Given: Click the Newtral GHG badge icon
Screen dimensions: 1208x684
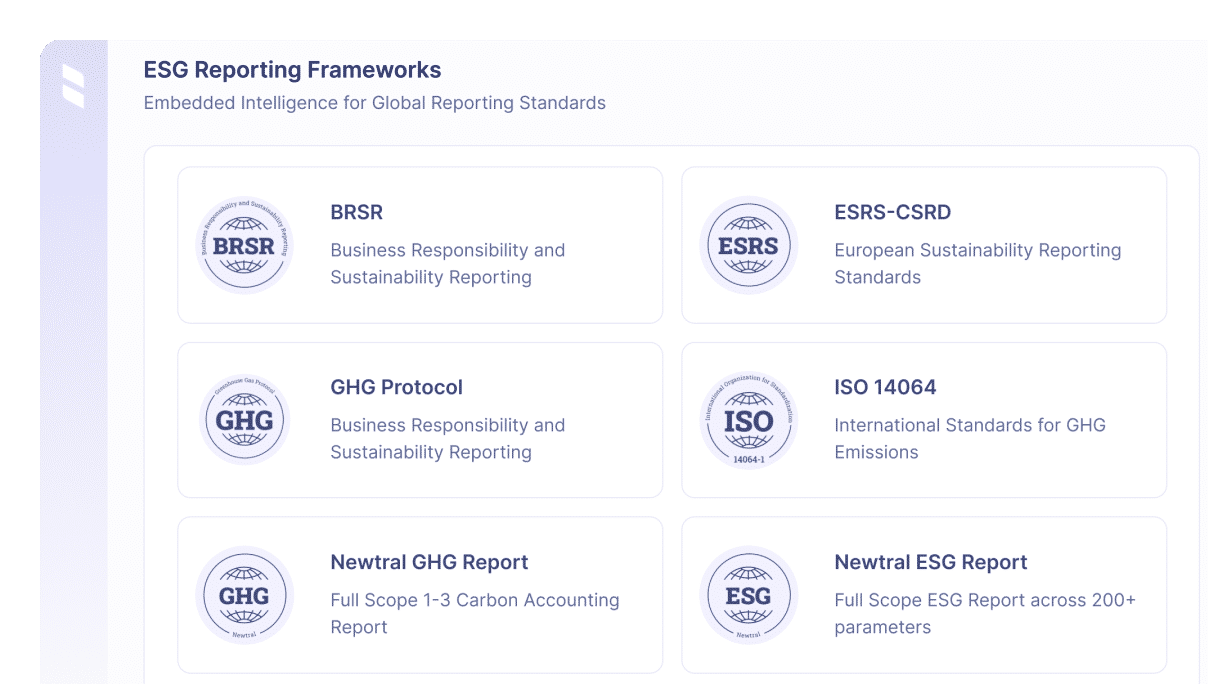Looking at the screenshot, I should pyautogui.click(x=244, y=595).
